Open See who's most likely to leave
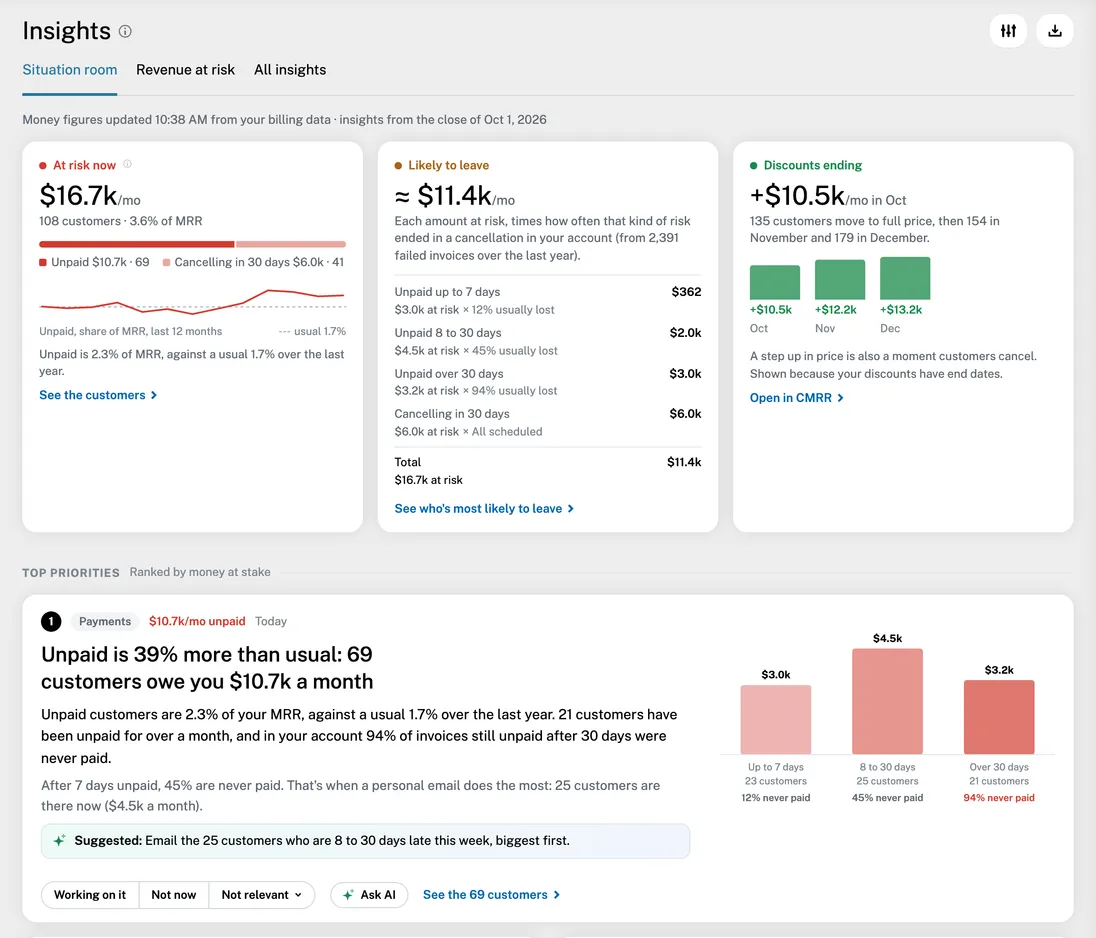 point(484,509)
